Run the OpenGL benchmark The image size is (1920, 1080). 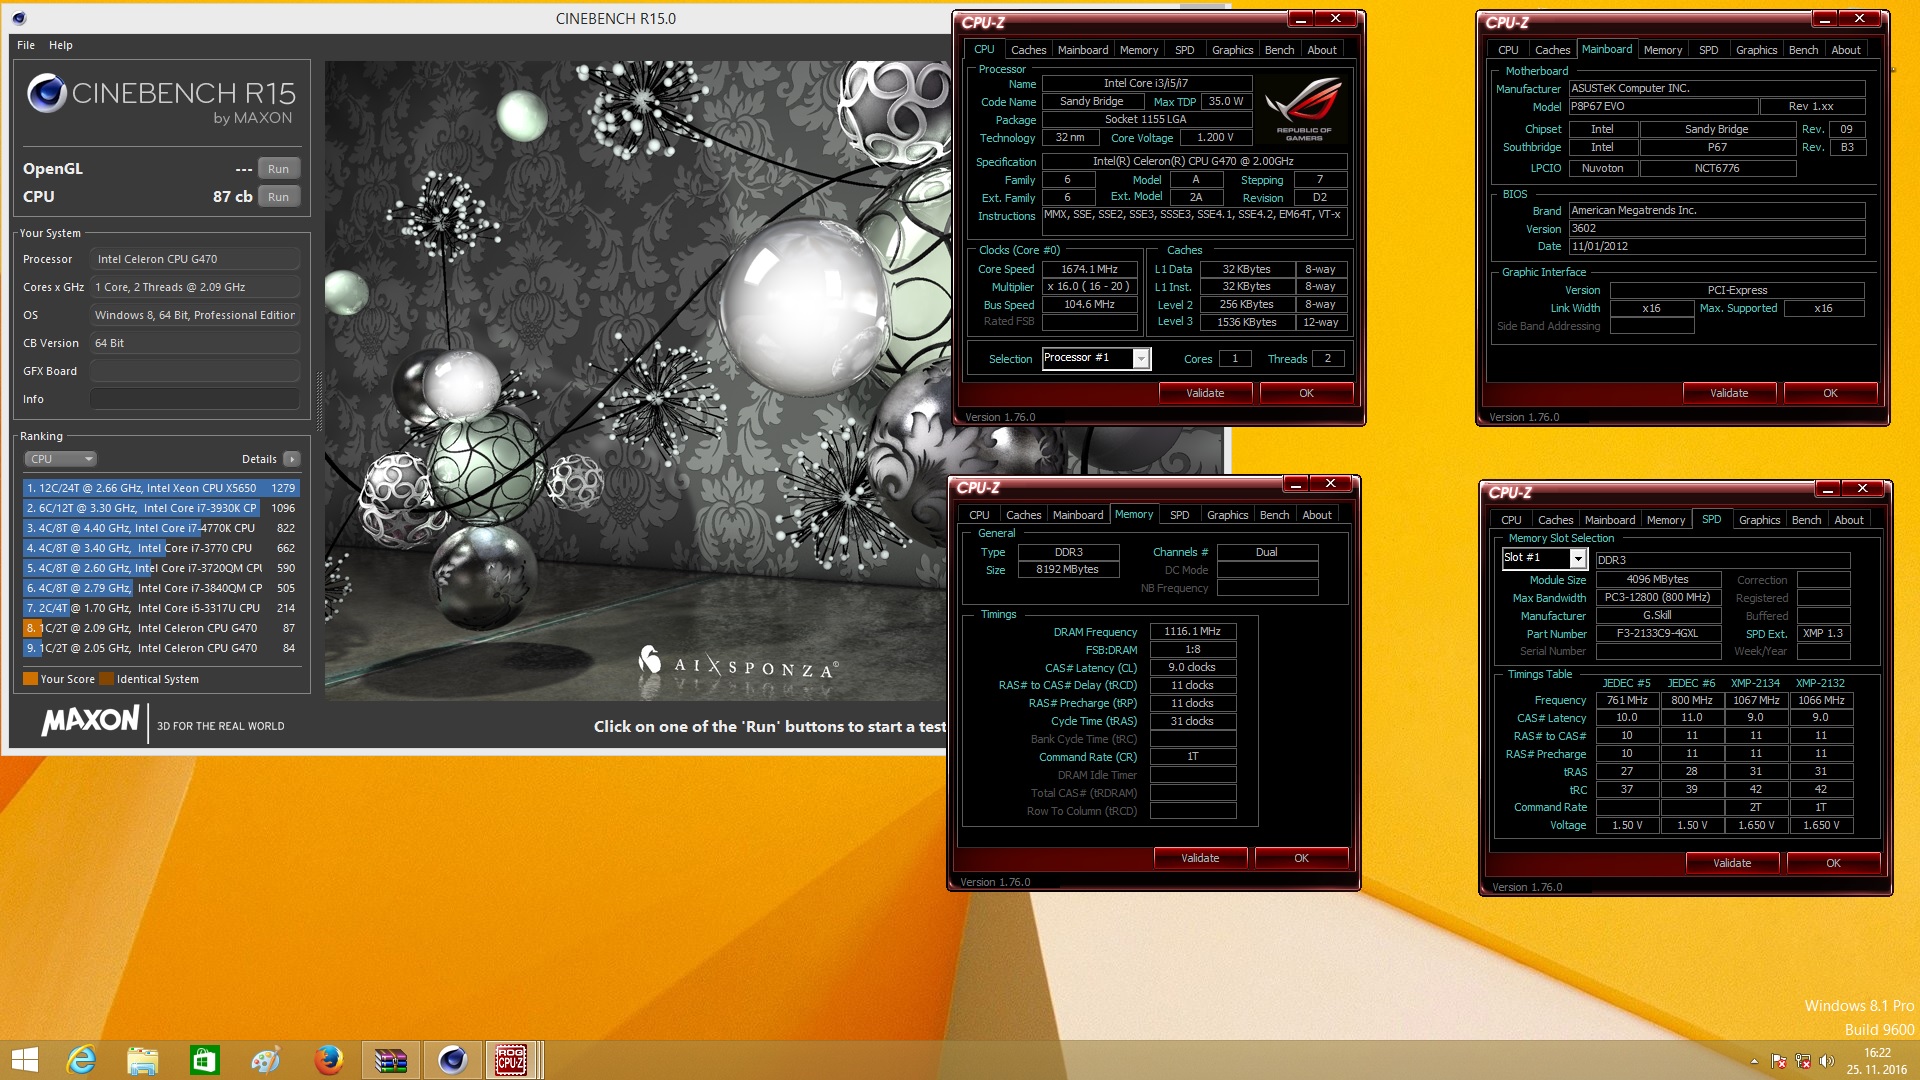(x=278, y=169)
